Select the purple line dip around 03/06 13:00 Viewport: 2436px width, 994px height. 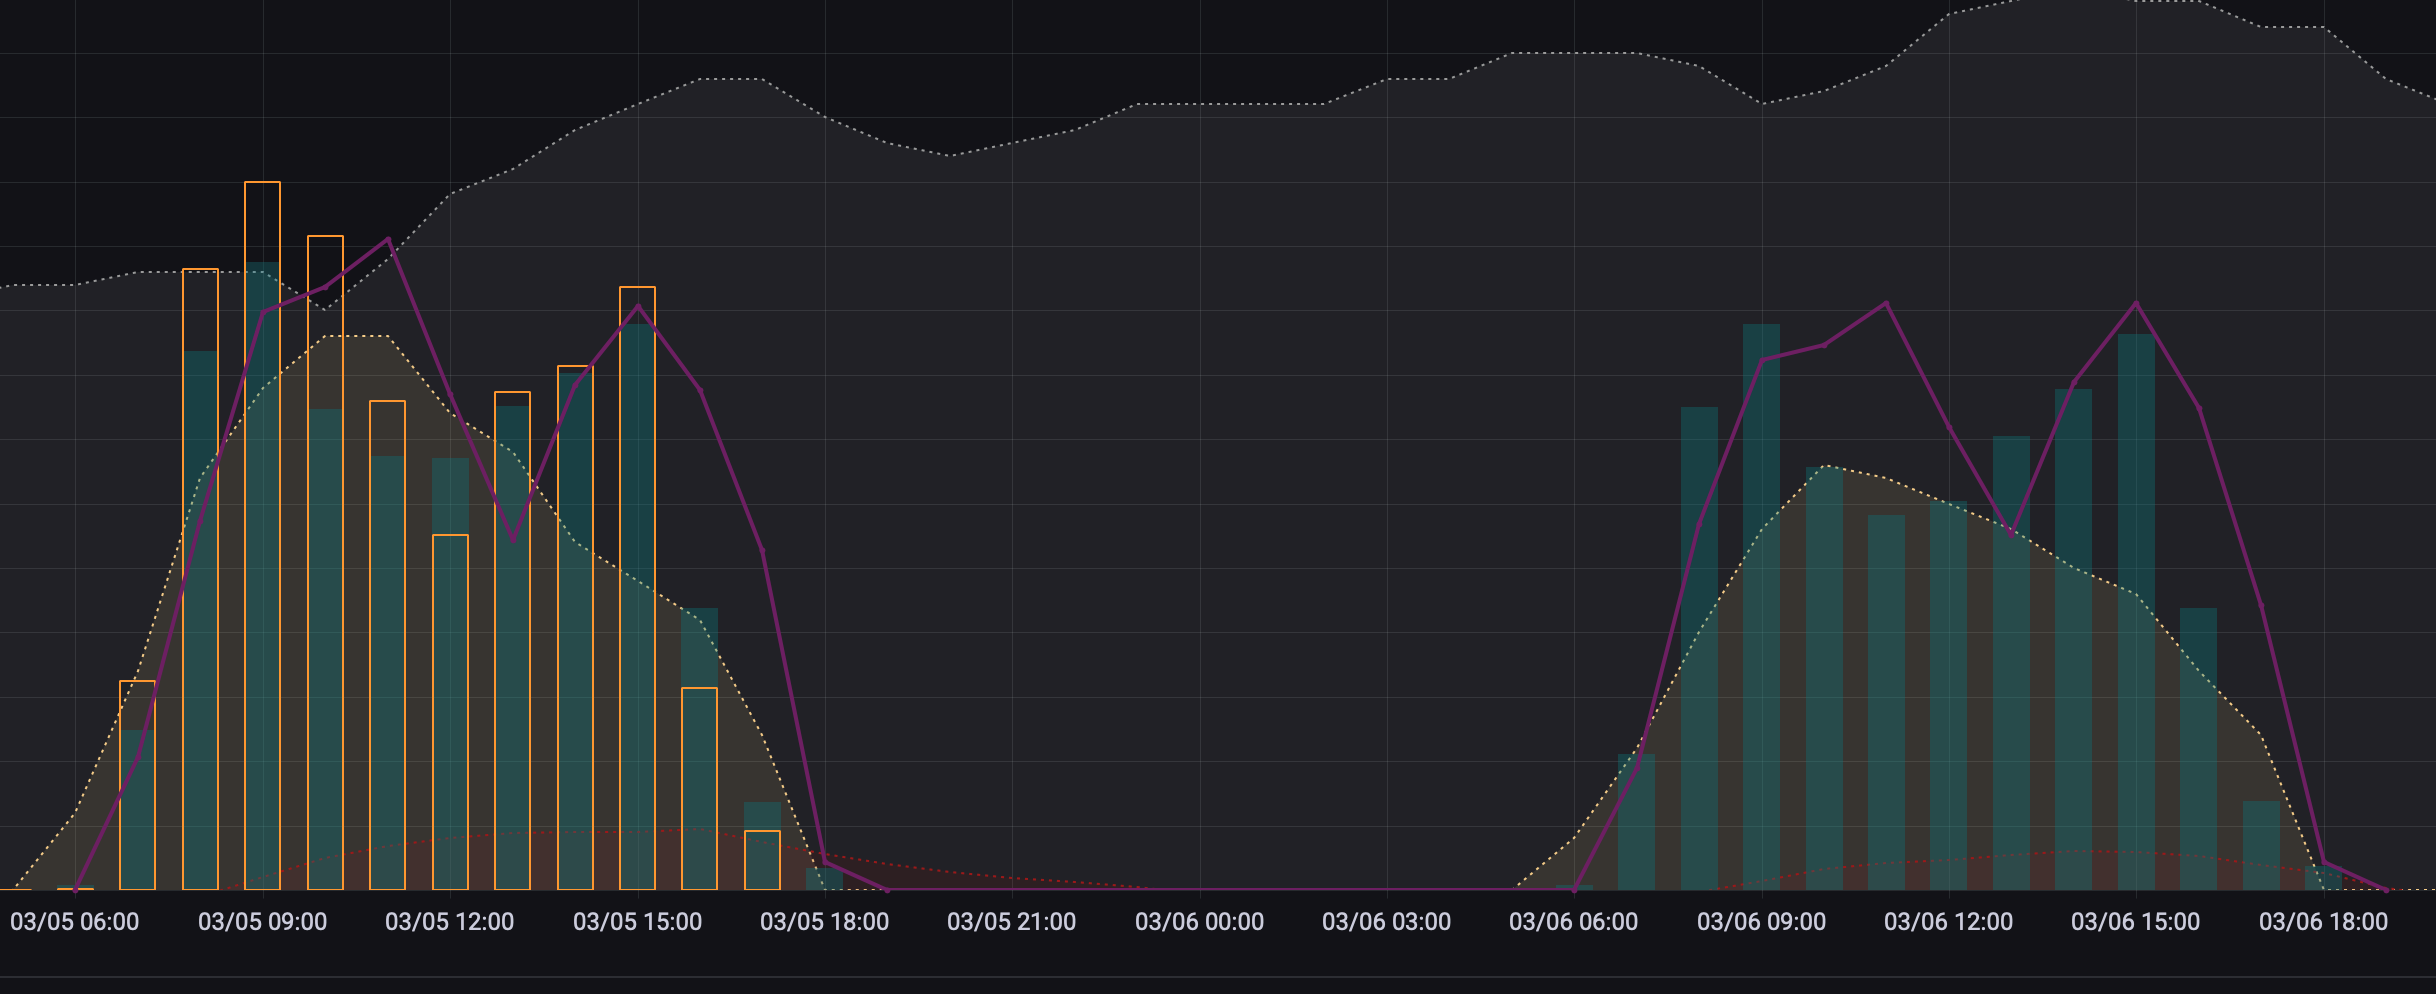point(2011,535)
